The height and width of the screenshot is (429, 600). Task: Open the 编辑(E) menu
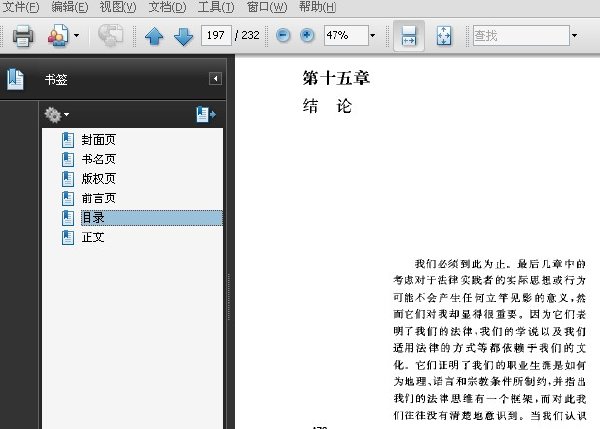point(70,7)
